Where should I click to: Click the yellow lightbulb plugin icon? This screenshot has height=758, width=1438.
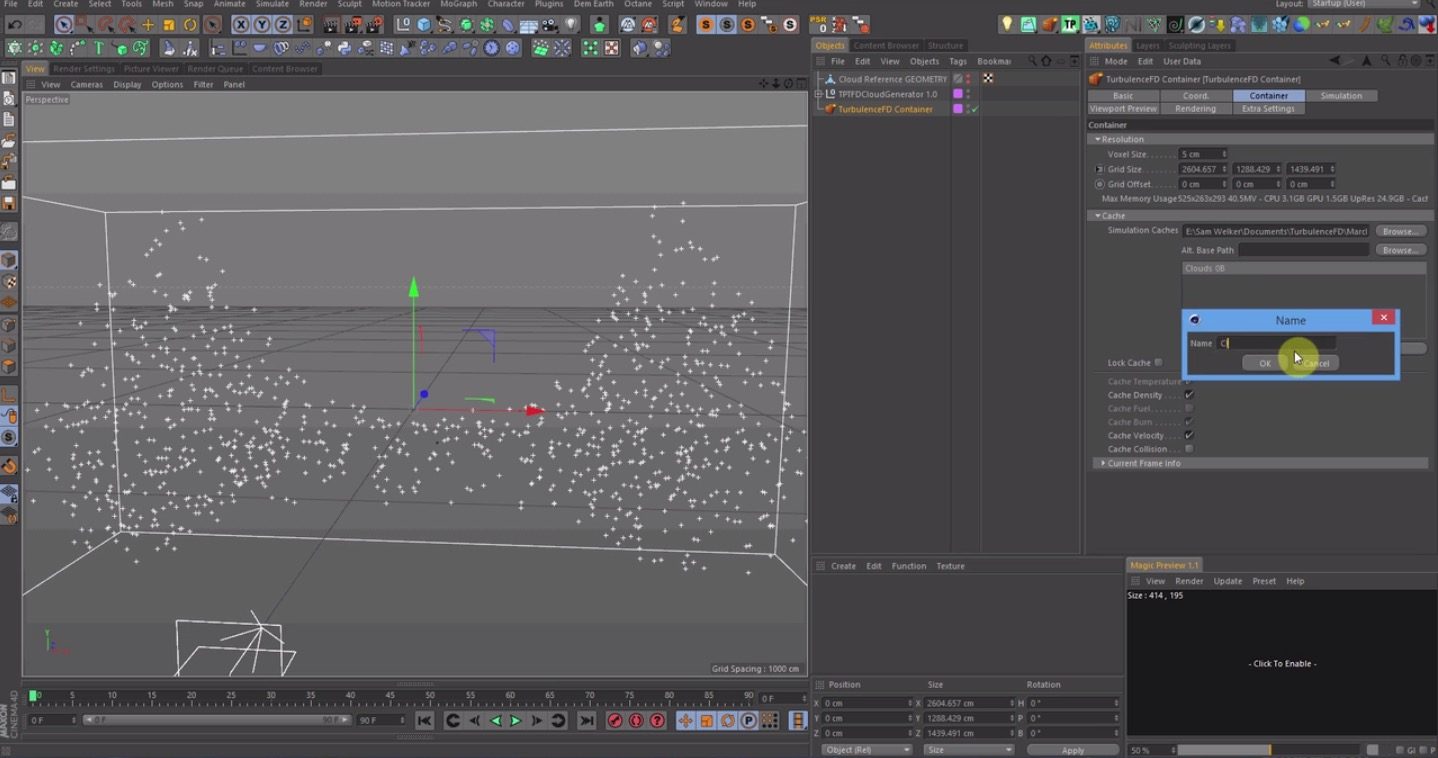click(x=1007, y=24)
